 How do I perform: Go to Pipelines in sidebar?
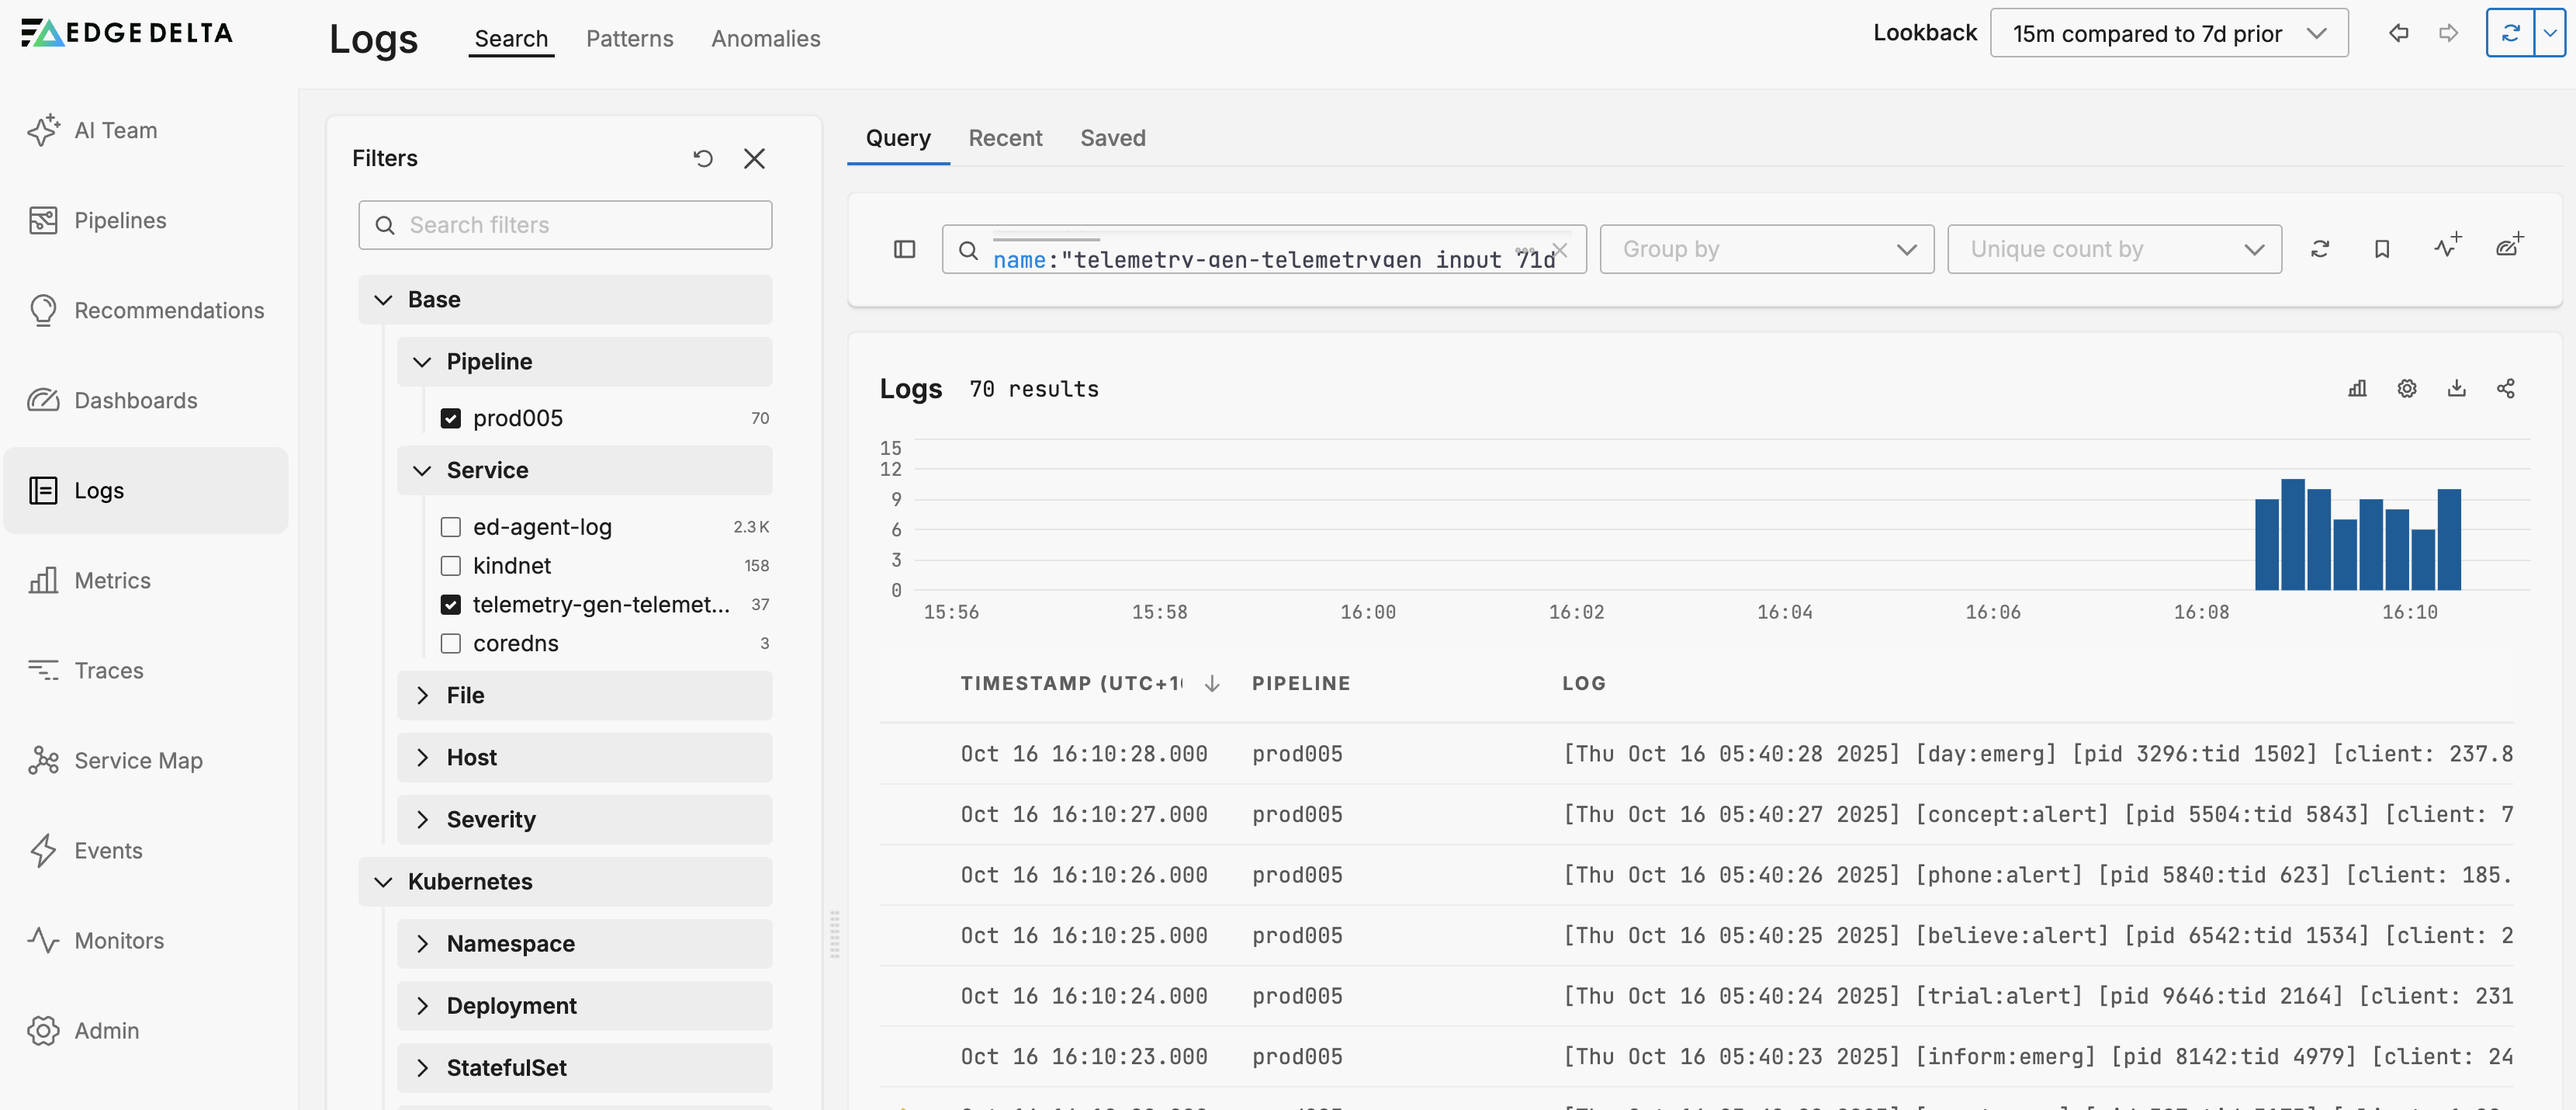point(120,220)
